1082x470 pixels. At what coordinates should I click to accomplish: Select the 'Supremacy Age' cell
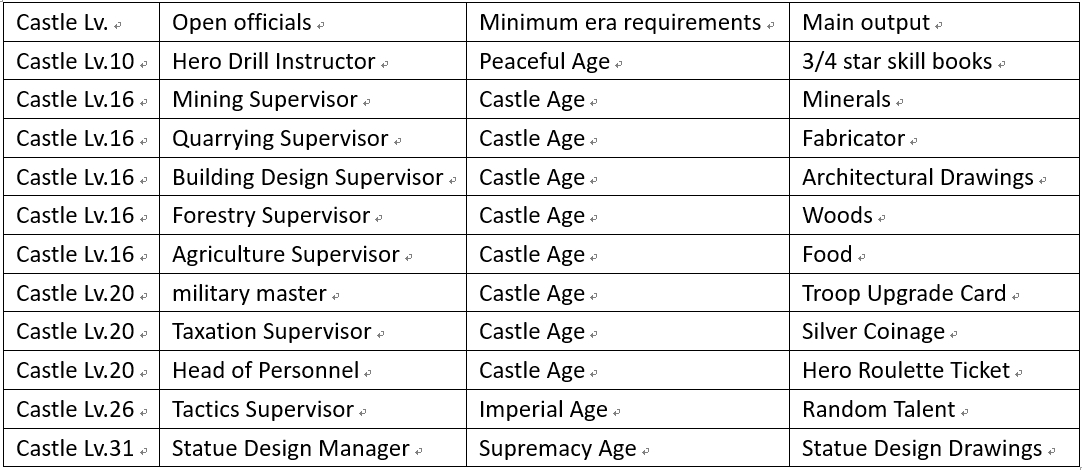(x=558, y=449)
